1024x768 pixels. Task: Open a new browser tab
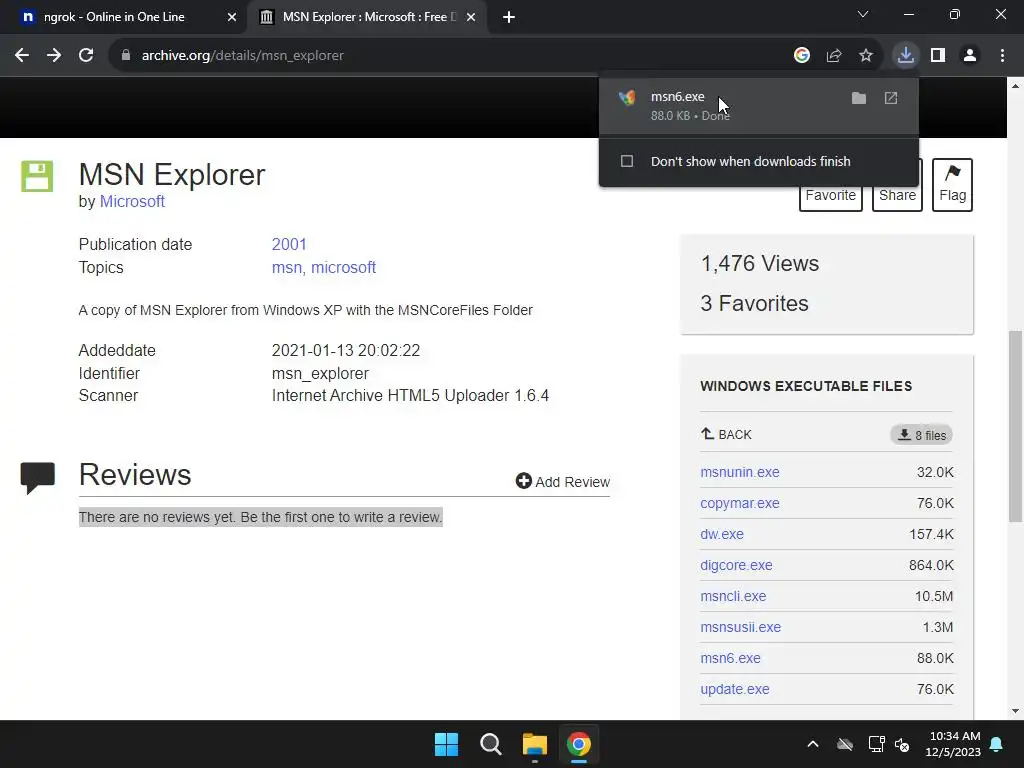point(509,17)
